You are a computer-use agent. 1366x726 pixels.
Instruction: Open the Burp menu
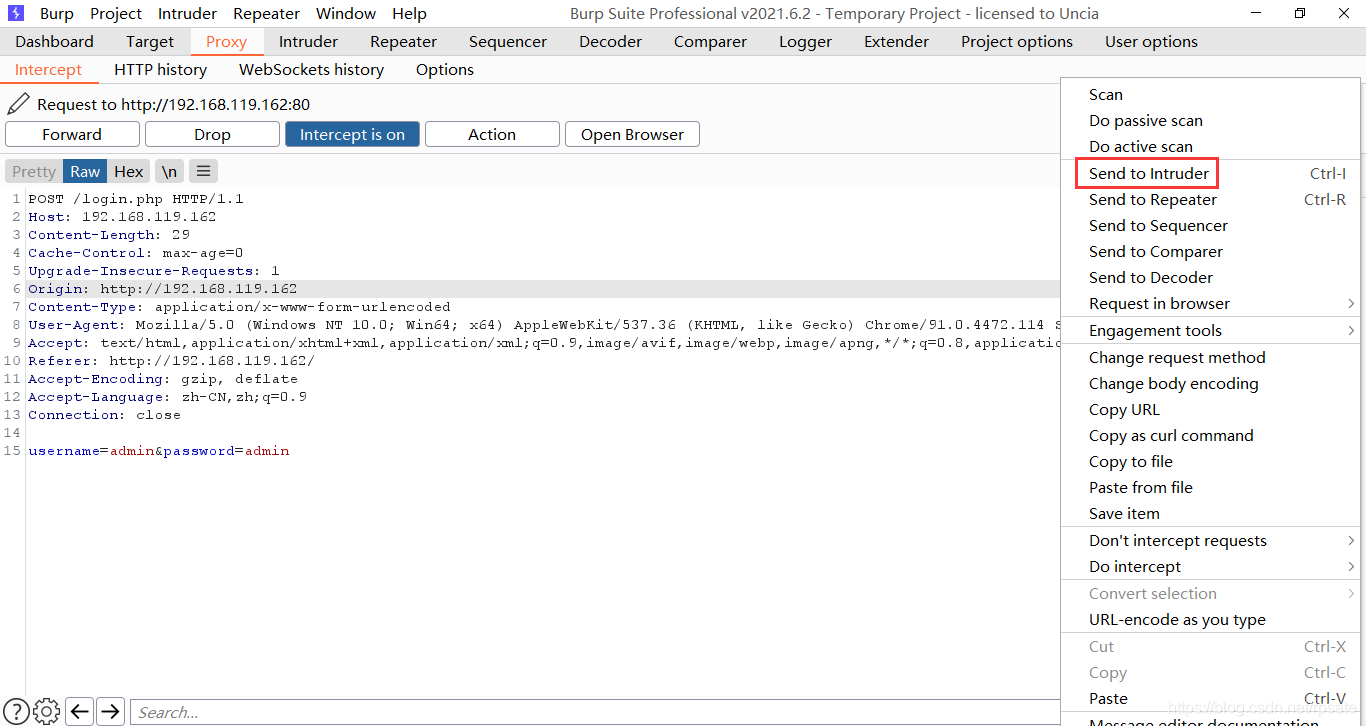pos(57,13)
